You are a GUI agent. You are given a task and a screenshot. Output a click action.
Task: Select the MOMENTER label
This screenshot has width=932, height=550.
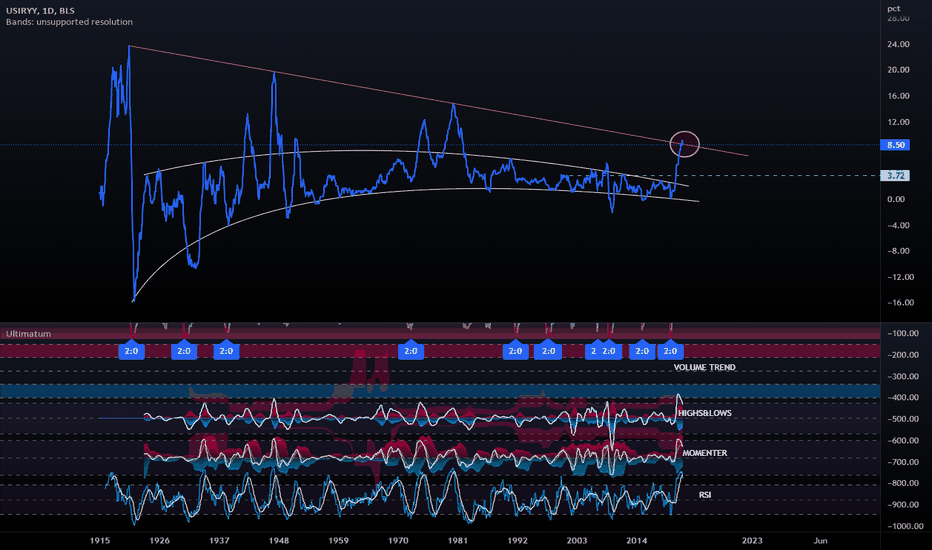(x=705, y=452)
